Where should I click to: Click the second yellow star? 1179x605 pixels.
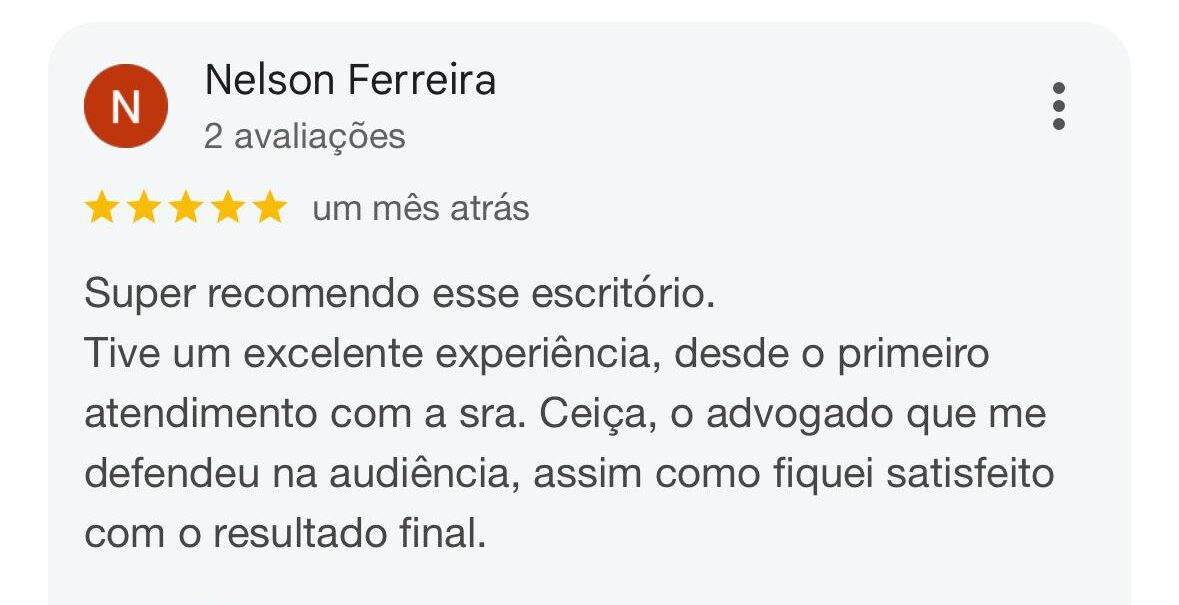[x=142, y=209]
